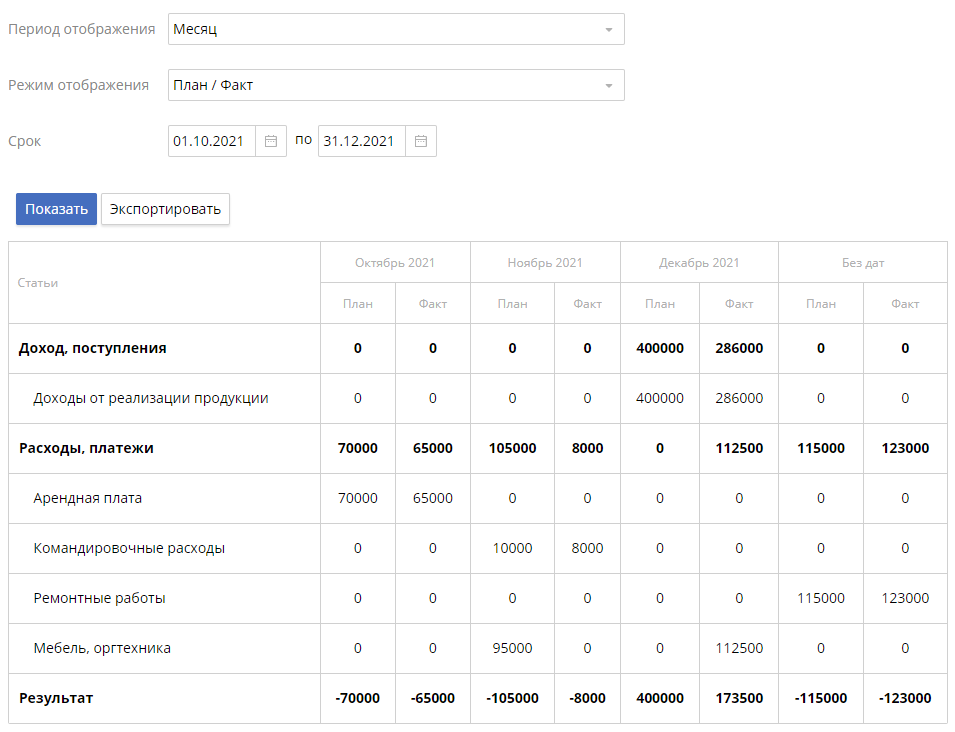Select the Расходы, платежи row
Image resolution: width=955 pixels, height=732 pixels.
point(86,449)
